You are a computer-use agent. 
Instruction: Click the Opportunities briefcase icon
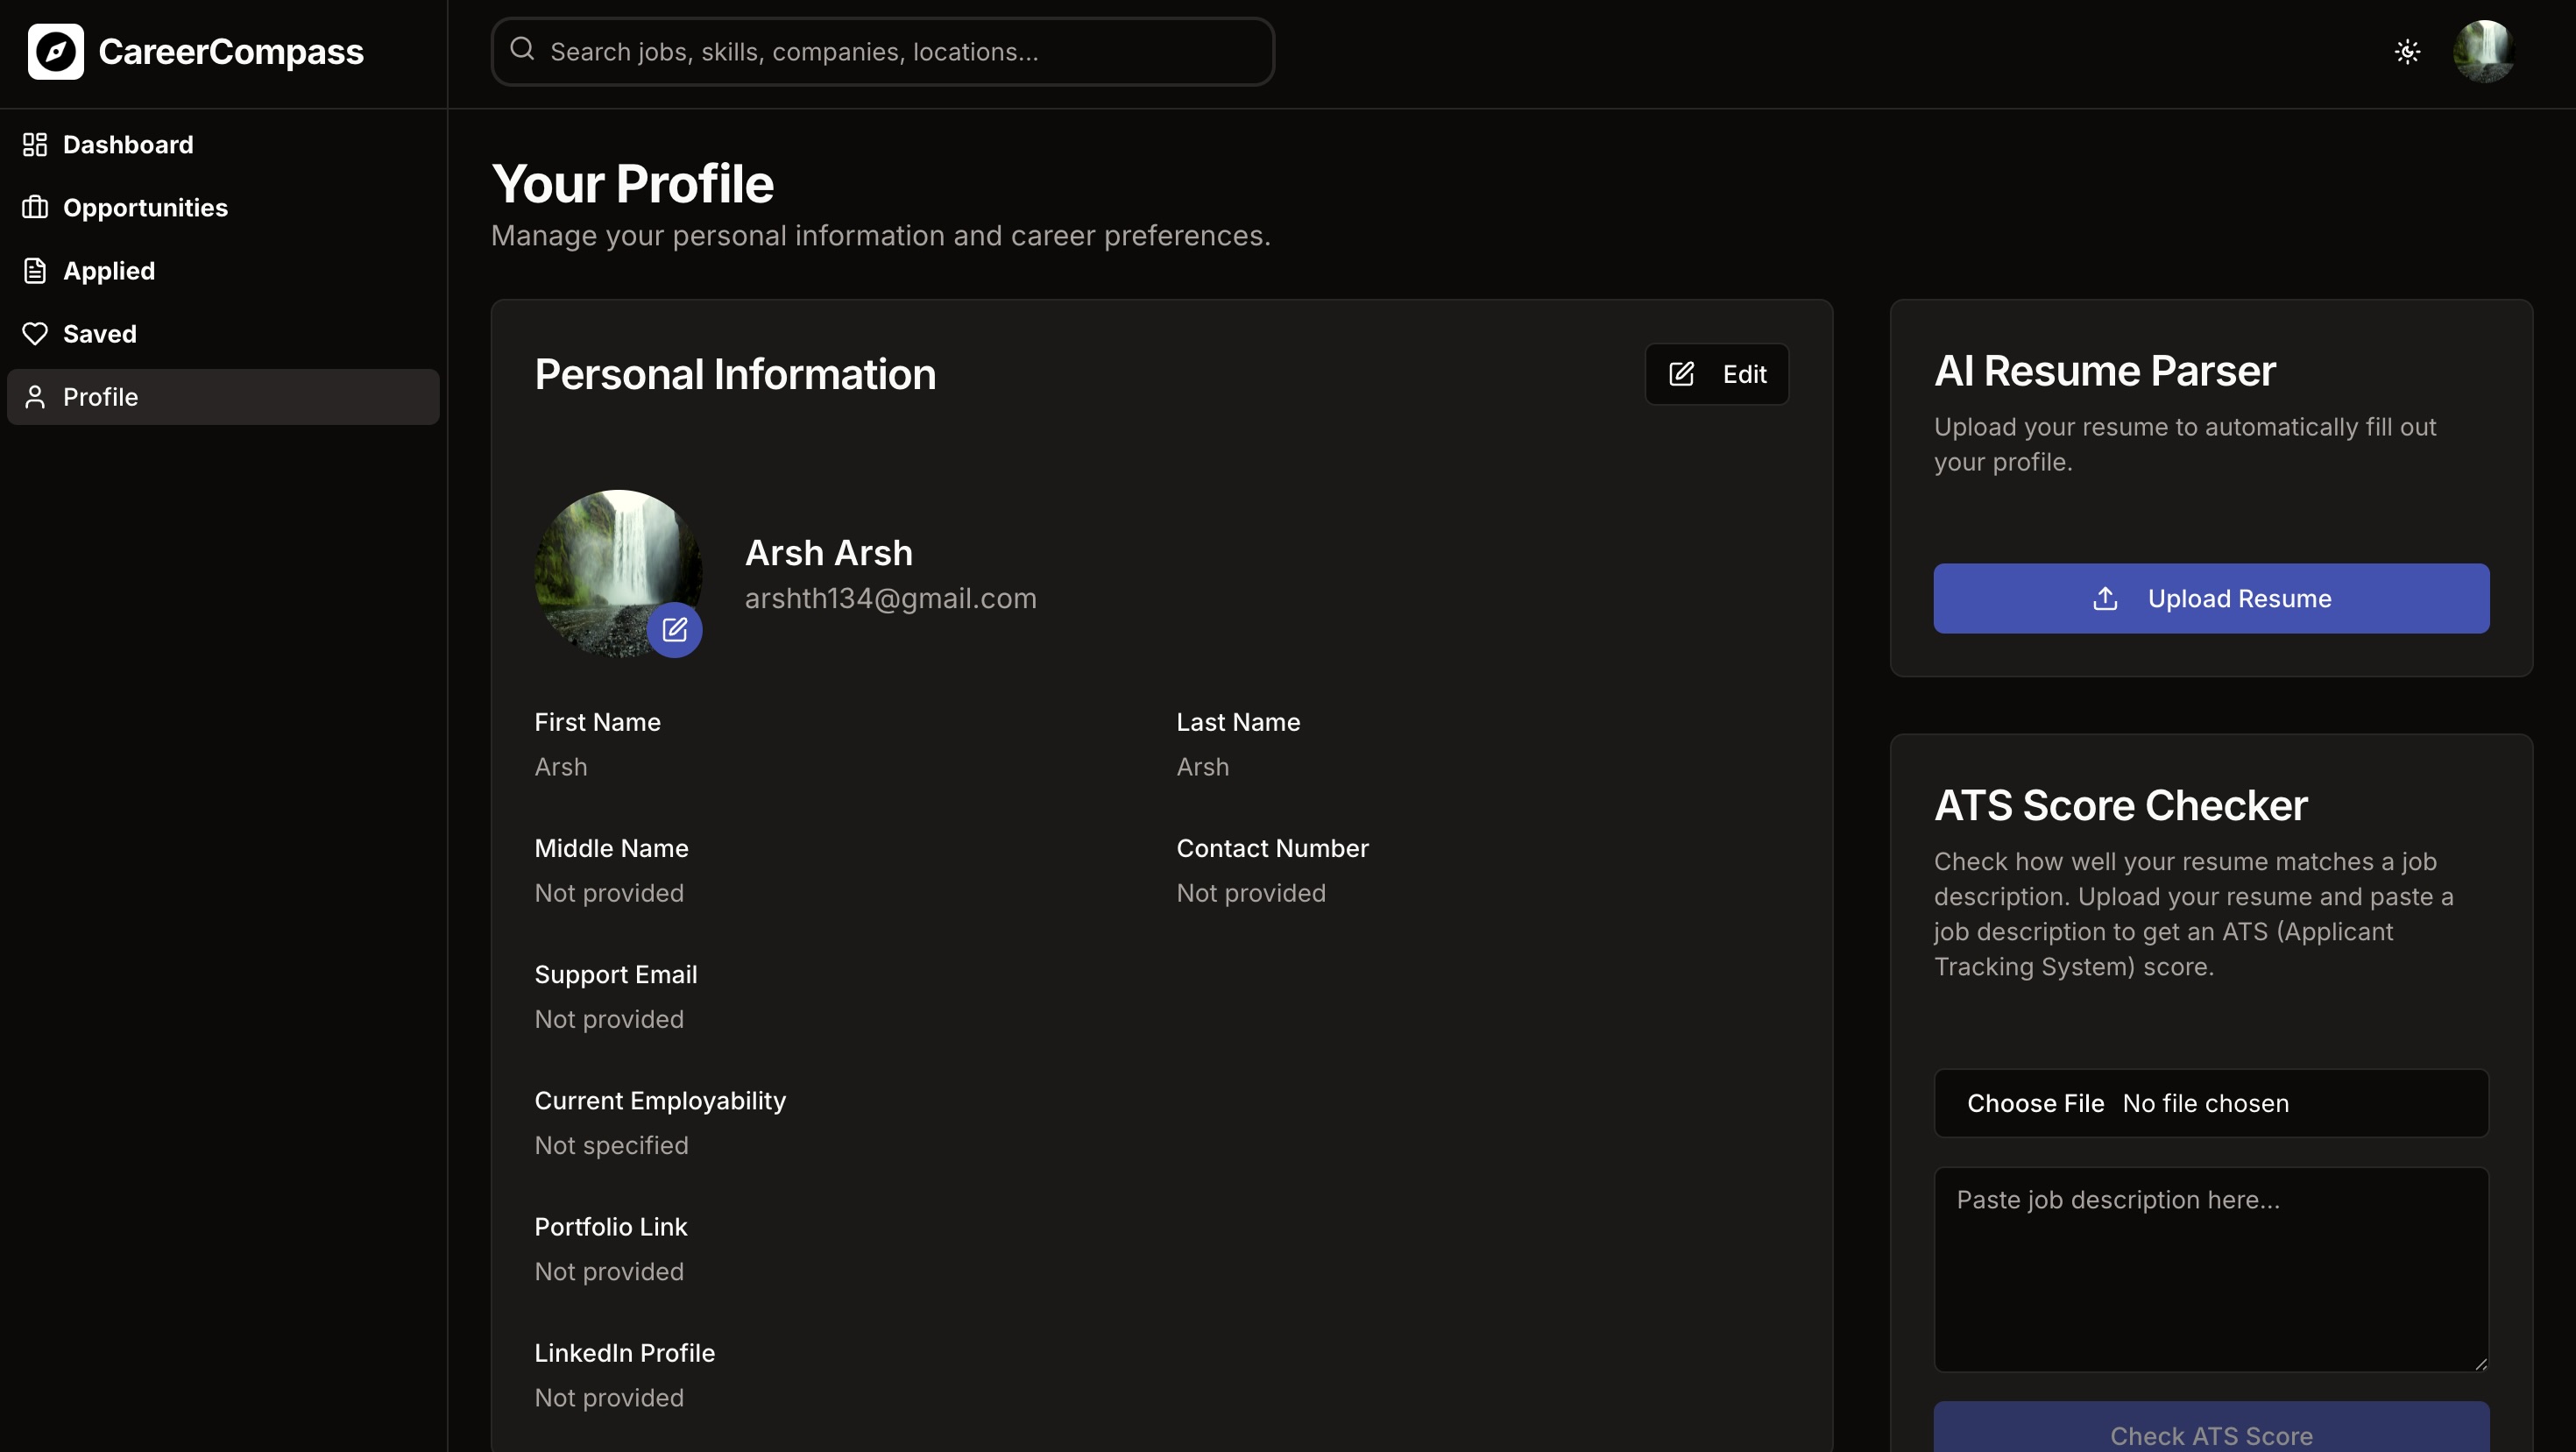pyautogui.click(x=35, y=208)
